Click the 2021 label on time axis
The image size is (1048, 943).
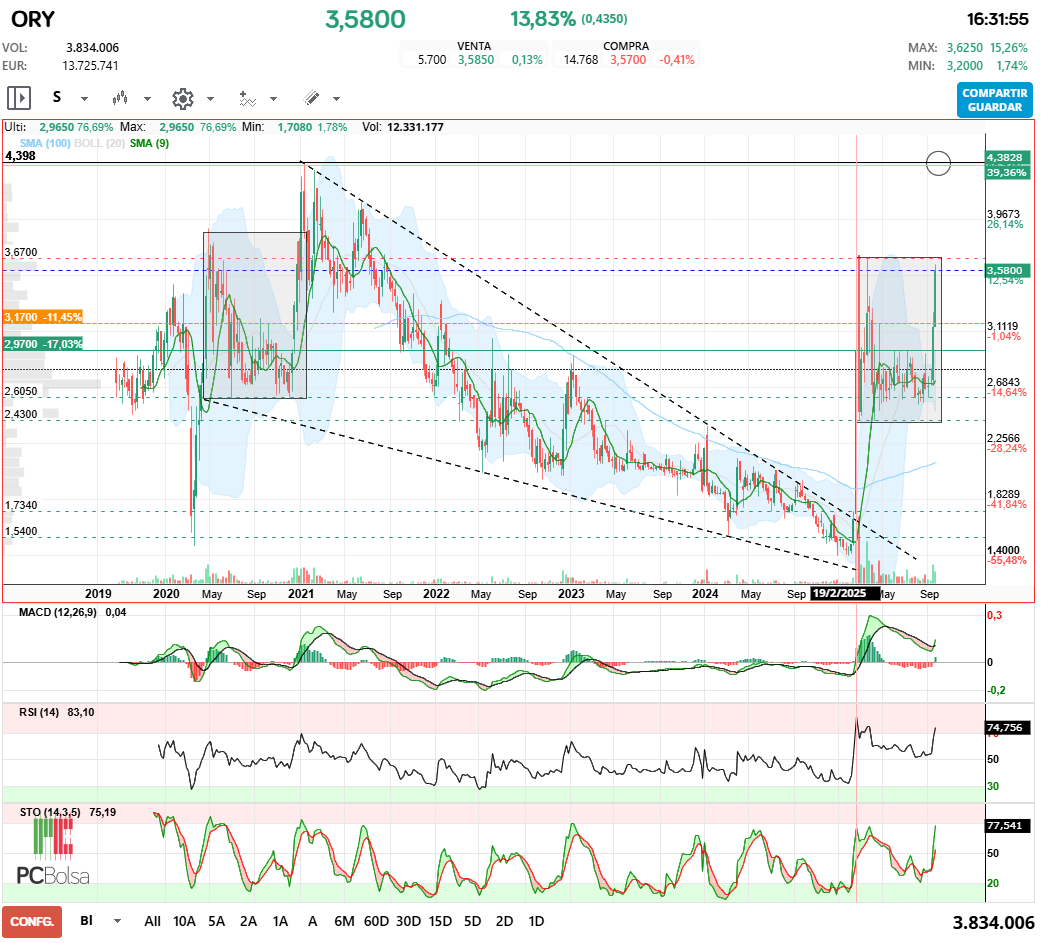pos(301,593)
